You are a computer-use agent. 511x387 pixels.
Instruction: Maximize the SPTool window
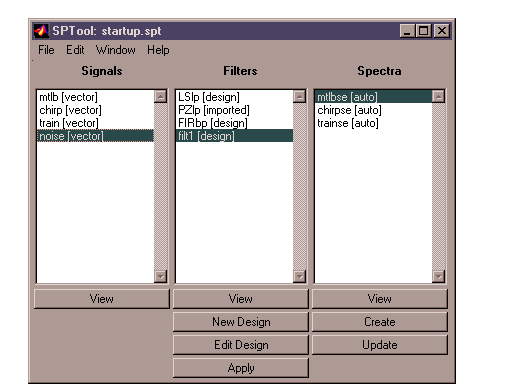(x=423, y=31)
